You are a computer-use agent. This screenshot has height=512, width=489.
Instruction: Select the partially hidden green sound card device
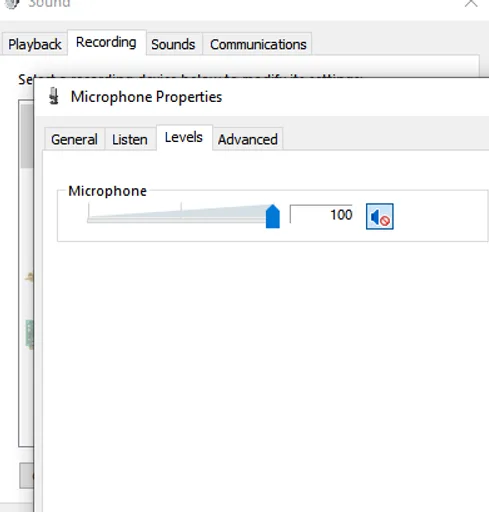30,334
